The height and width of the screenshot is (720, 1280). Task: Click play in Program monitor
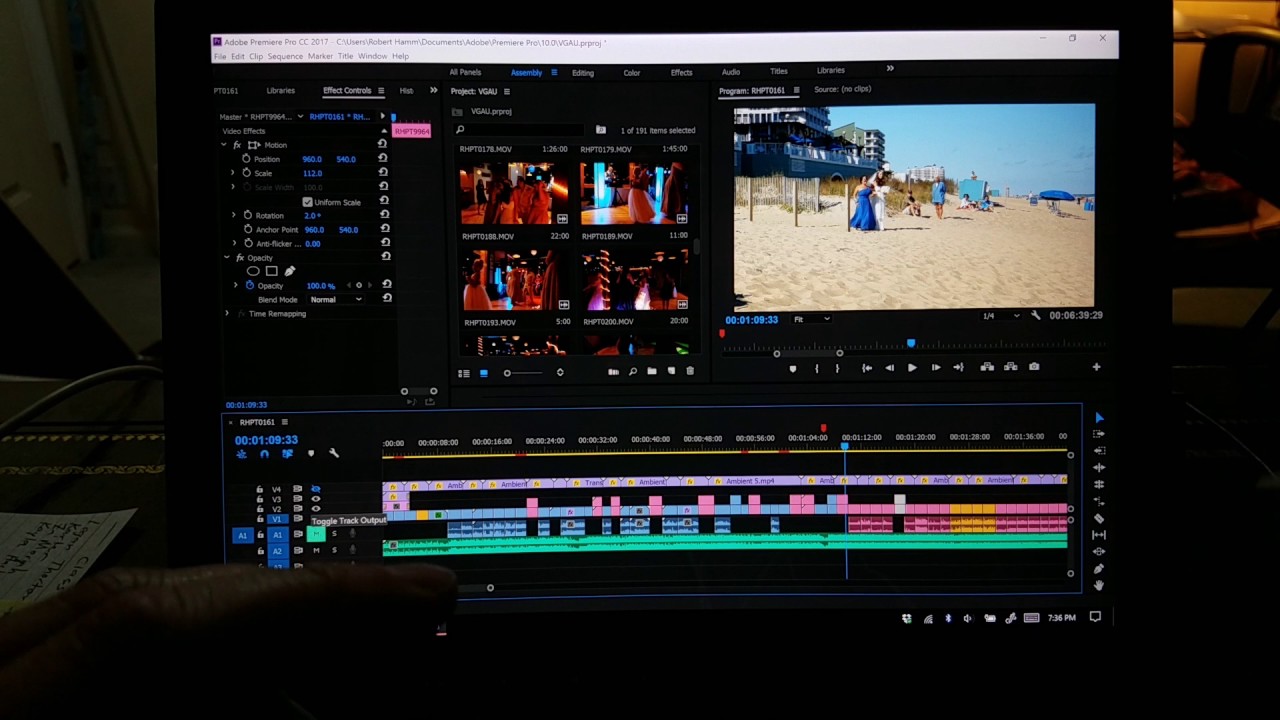tap(912, 368)
